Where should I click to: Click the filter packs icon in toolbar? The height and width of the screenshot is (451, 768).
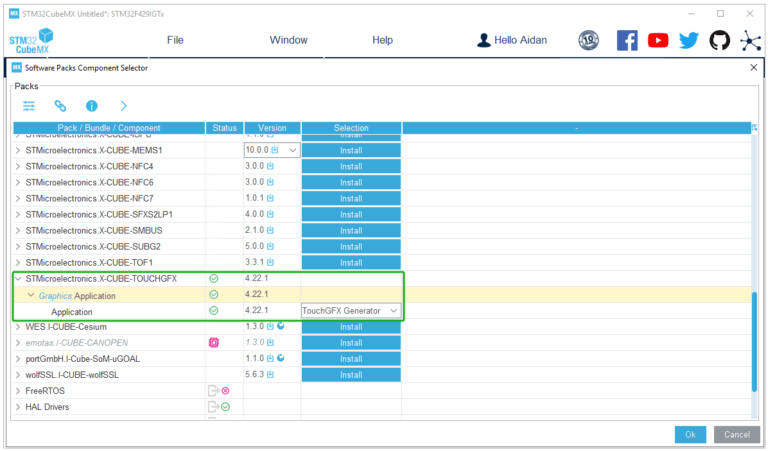click(29, 105)
